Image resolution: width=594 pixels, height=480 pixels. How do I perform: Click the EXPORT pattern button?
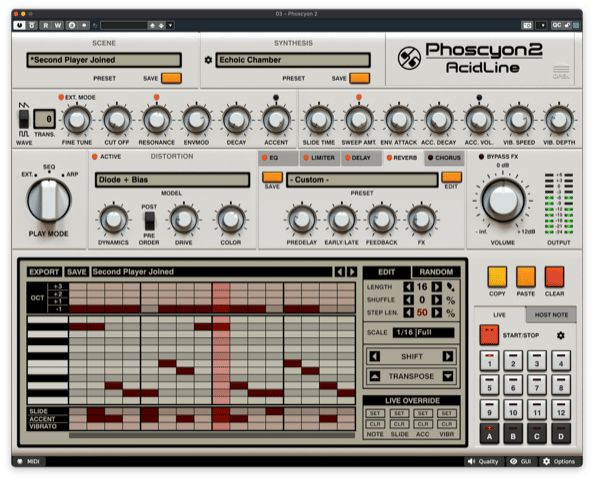pyautogui.click(x=44, y=272)
